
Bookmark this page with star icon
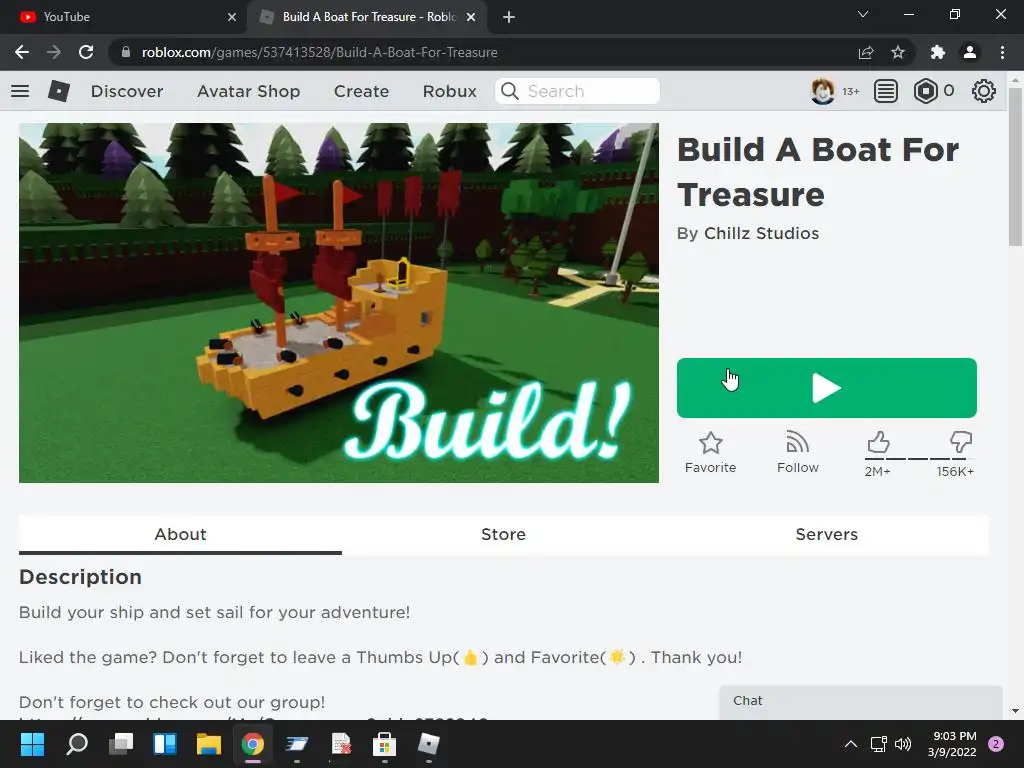pos(898,52)
